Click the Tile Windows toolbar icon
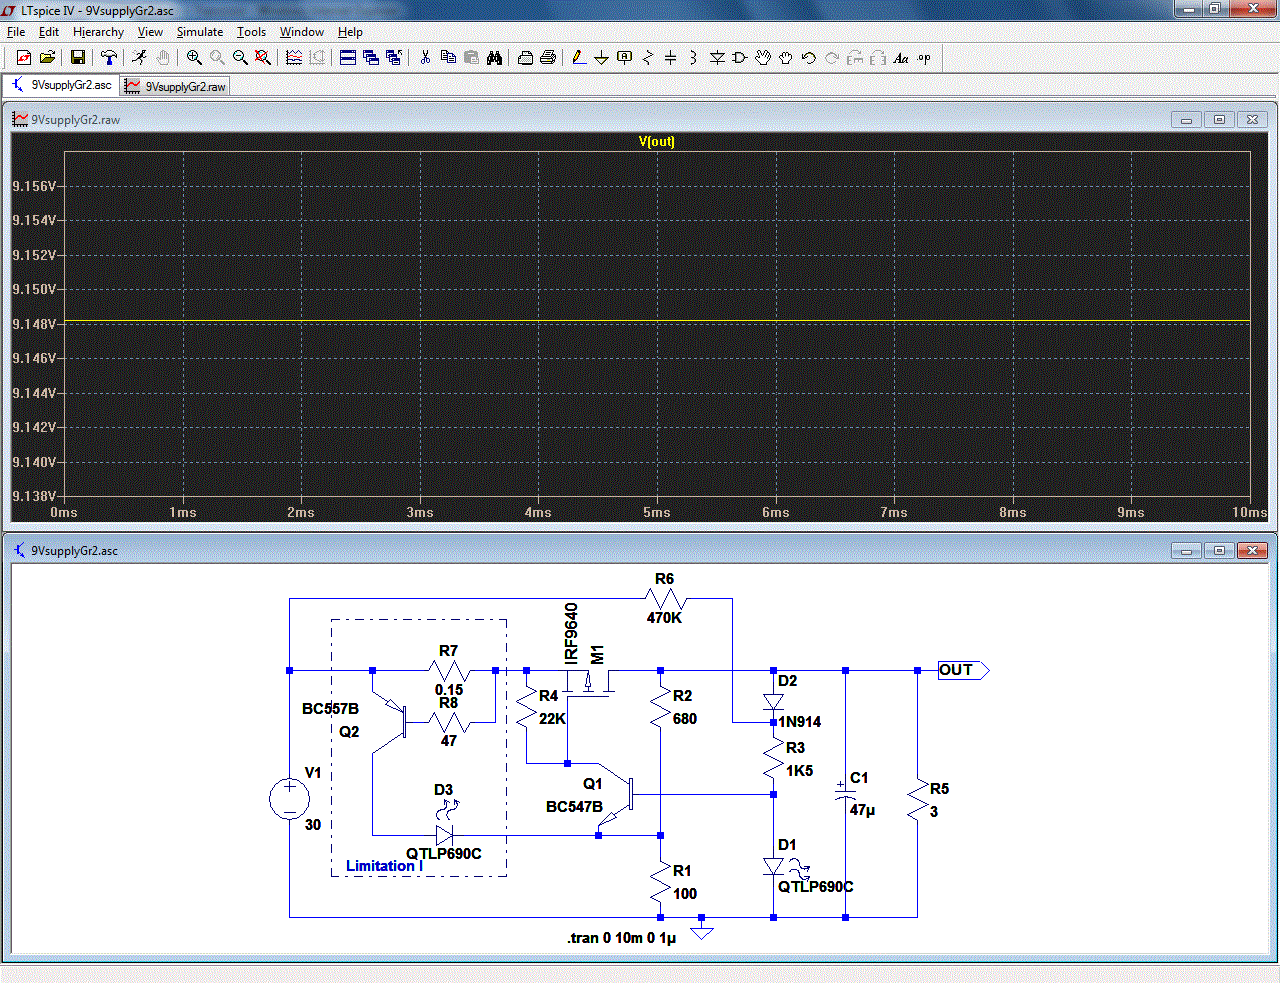 [347, 58]
